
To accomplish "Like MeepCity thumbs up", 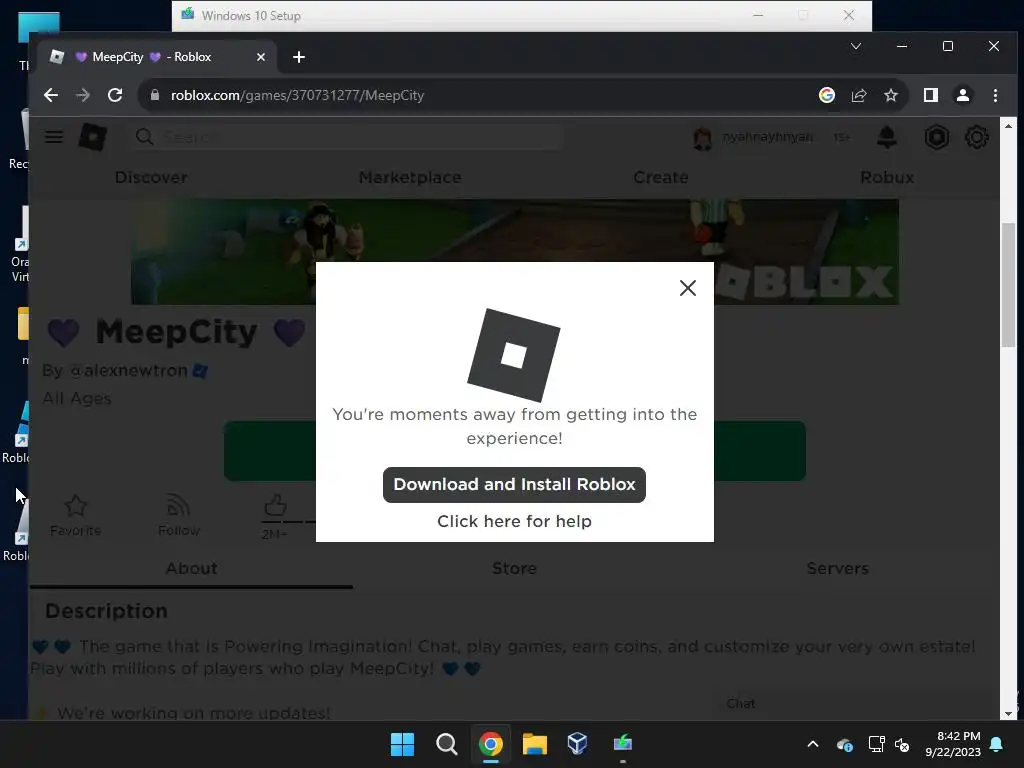I will coord(275,505).
